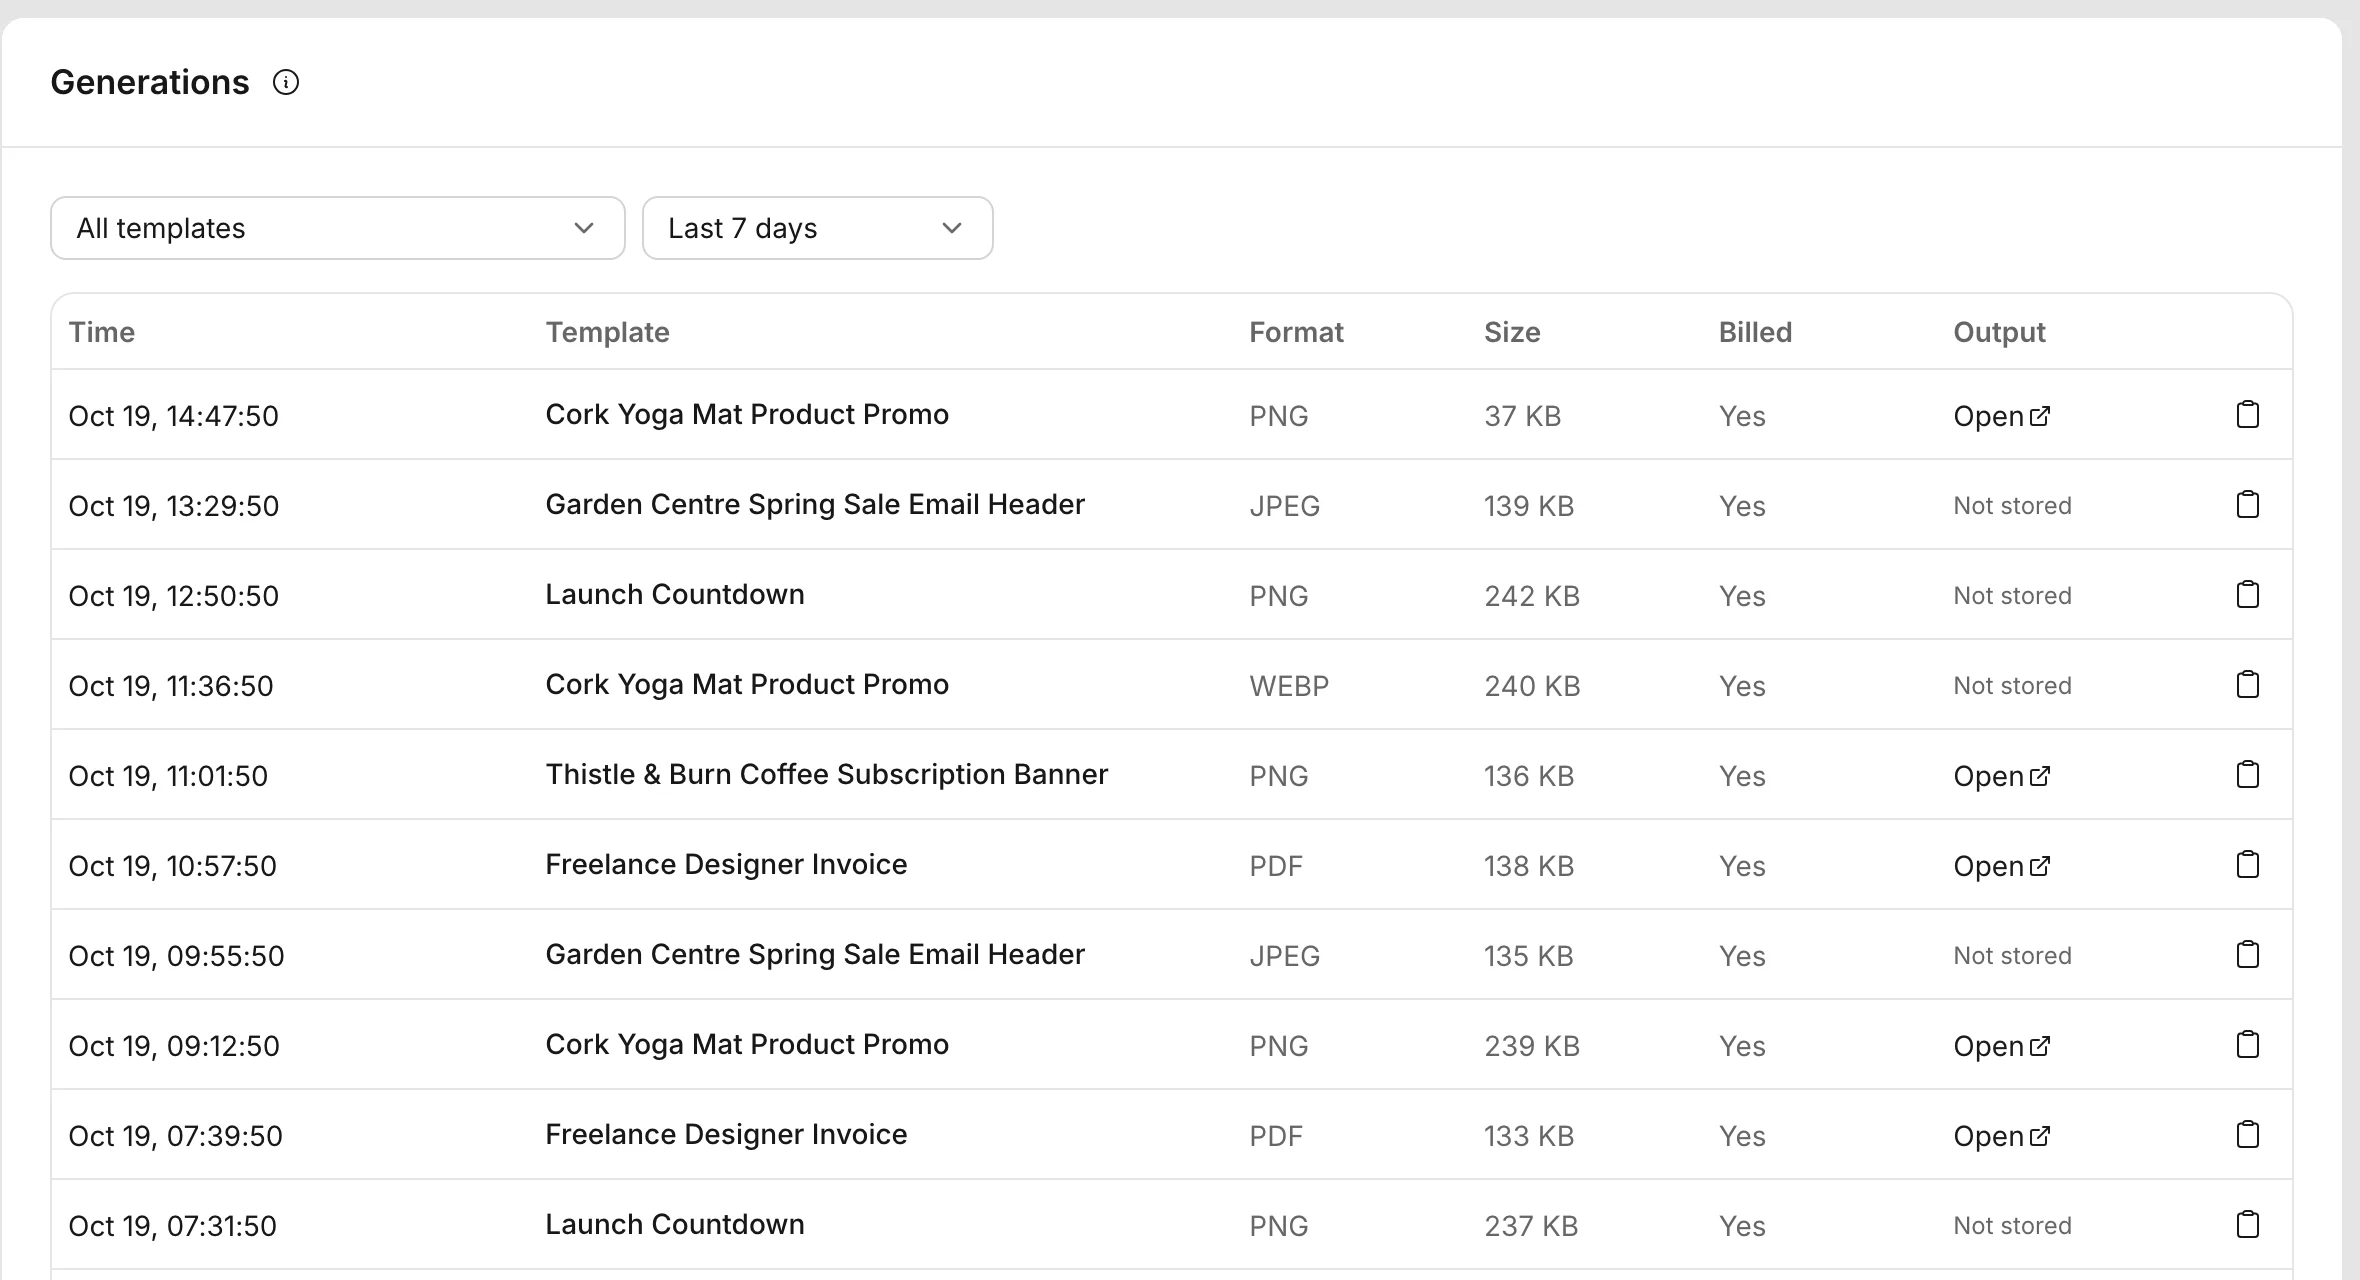Copy the 09:55:50 Garden Centre row

tap(2247, 954)
